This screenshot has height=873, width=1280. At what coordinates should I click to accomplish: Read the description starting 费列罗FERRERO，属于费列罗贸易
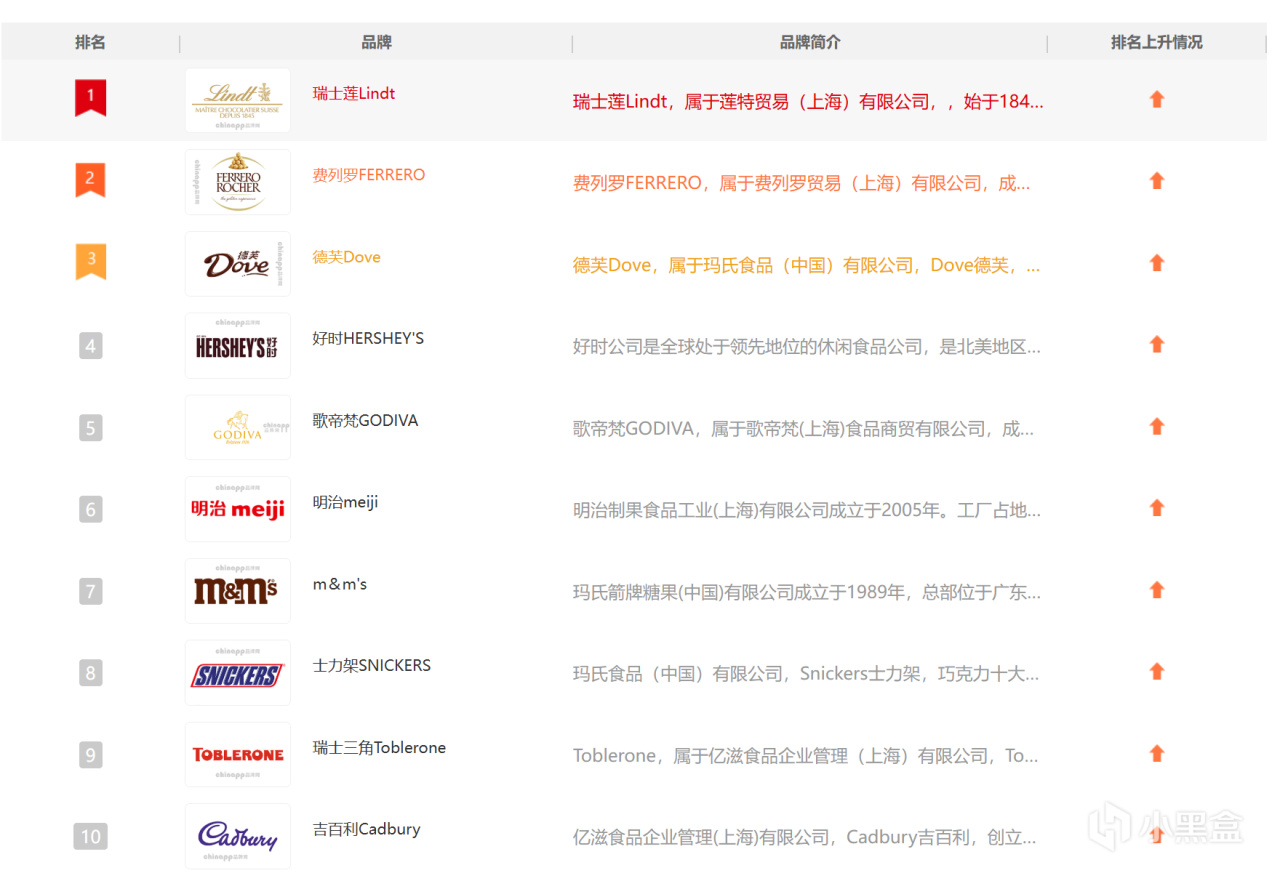pyautogui.click(x=801, y=183)
